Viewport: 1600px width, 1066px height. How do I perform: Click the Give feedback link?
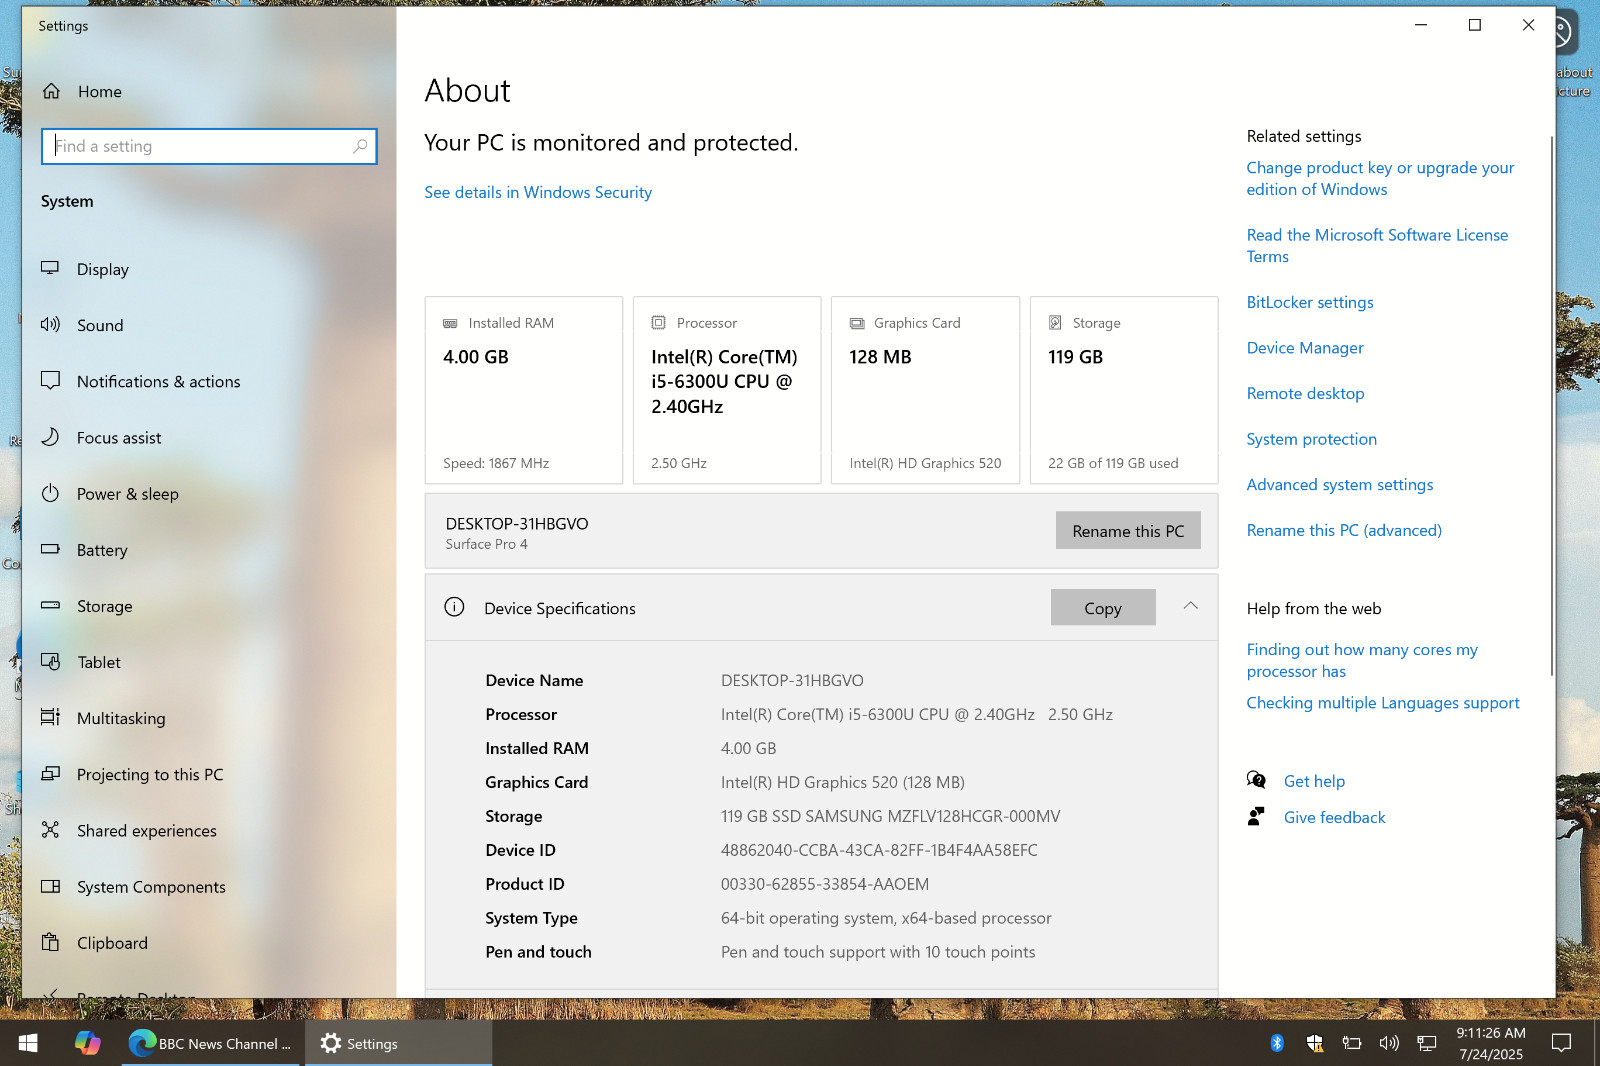pyautogui.click(x=1335, y=817)
